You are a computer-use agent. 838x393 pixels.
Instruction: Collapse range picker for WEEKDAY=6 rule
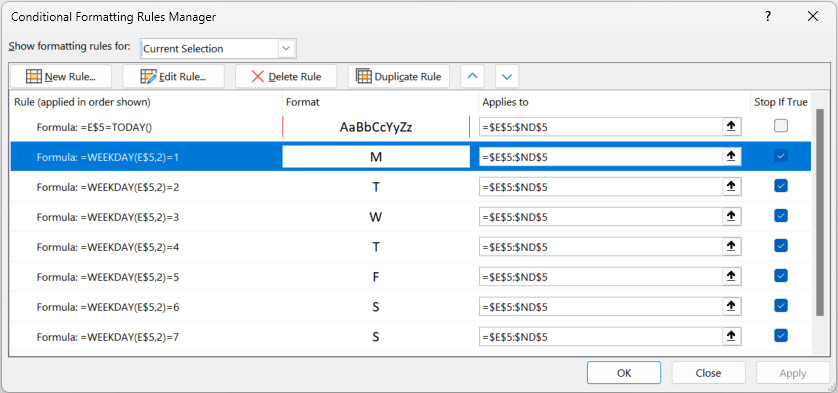coord(732,306)
